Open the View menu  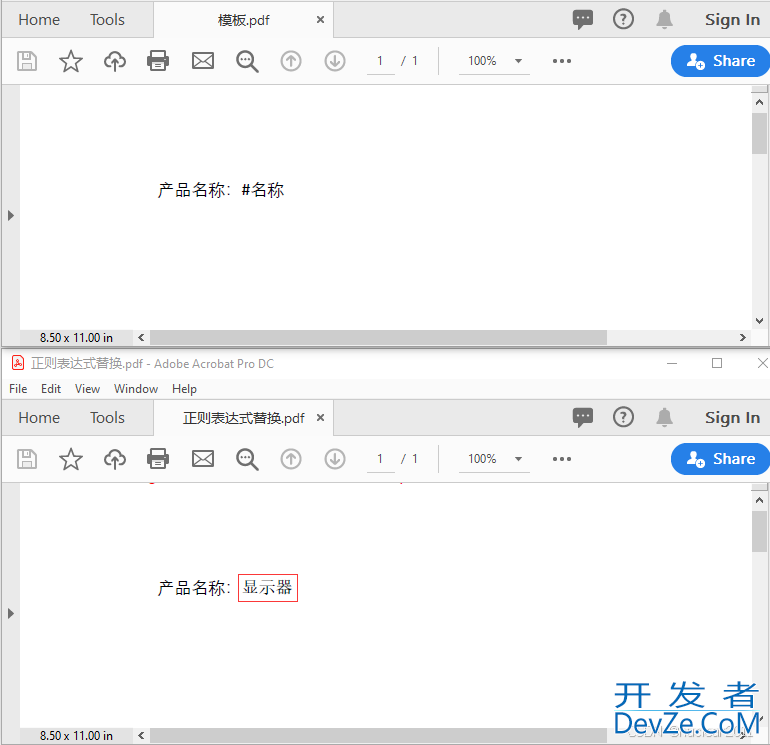point(87,388)
